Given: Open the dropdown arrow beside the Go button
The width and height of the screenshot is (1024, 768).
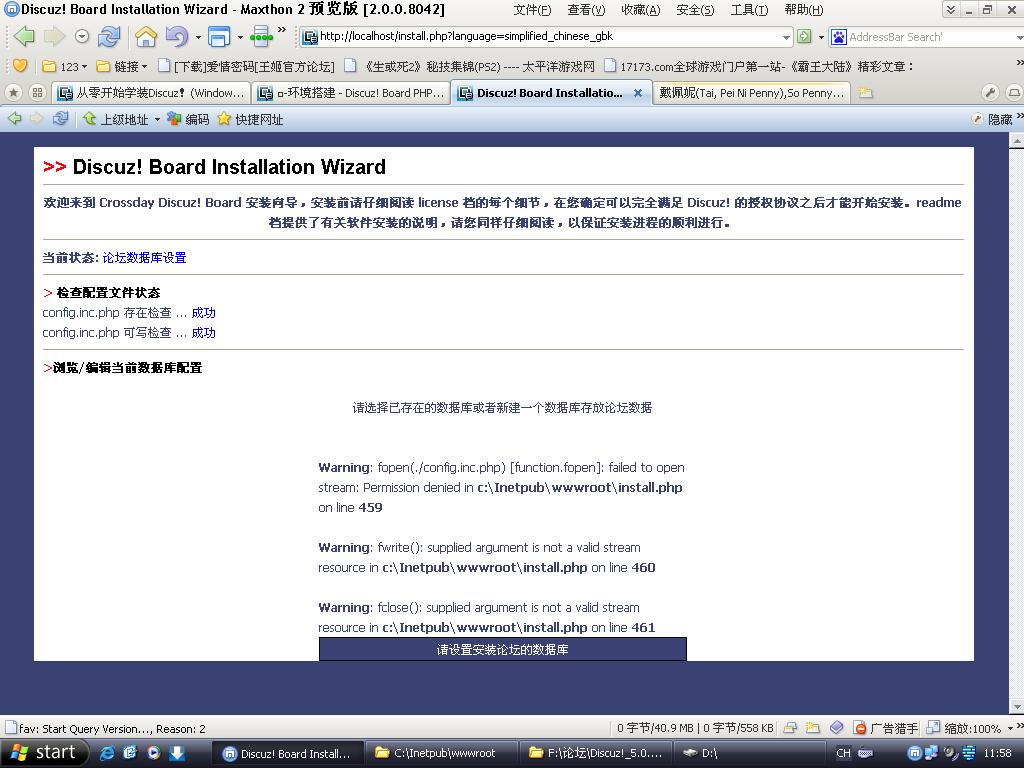Looking at the screenshot, I should point(821,37).
